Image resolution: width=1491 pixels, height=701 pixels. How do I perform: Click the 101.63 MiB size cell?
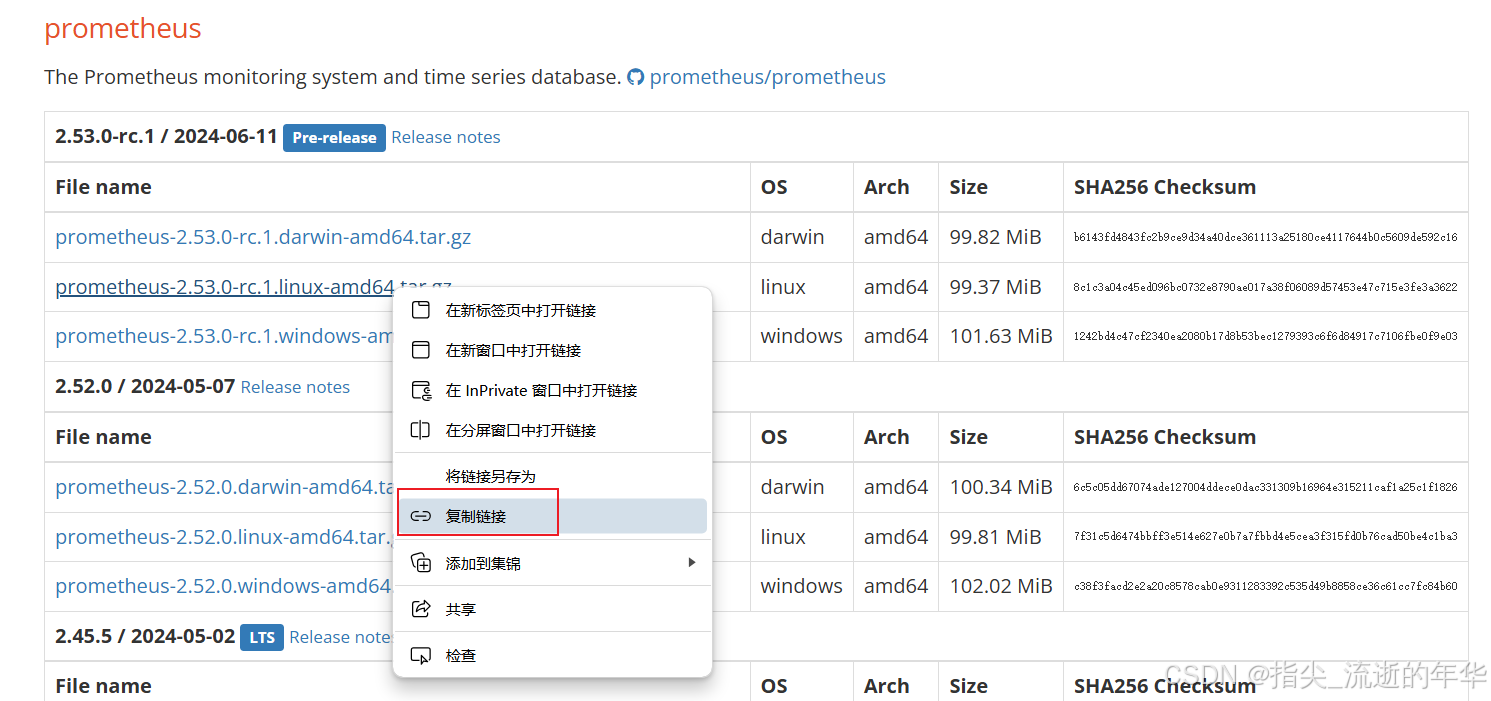1001,336
